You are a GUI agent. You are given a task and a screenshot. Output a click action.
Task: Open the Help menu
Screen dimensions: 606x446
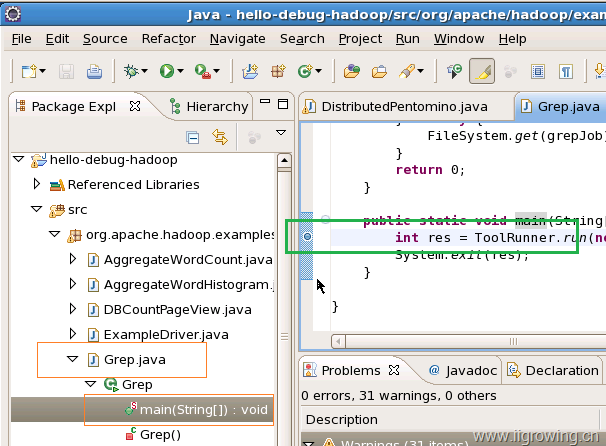click(x=512, y=39)
